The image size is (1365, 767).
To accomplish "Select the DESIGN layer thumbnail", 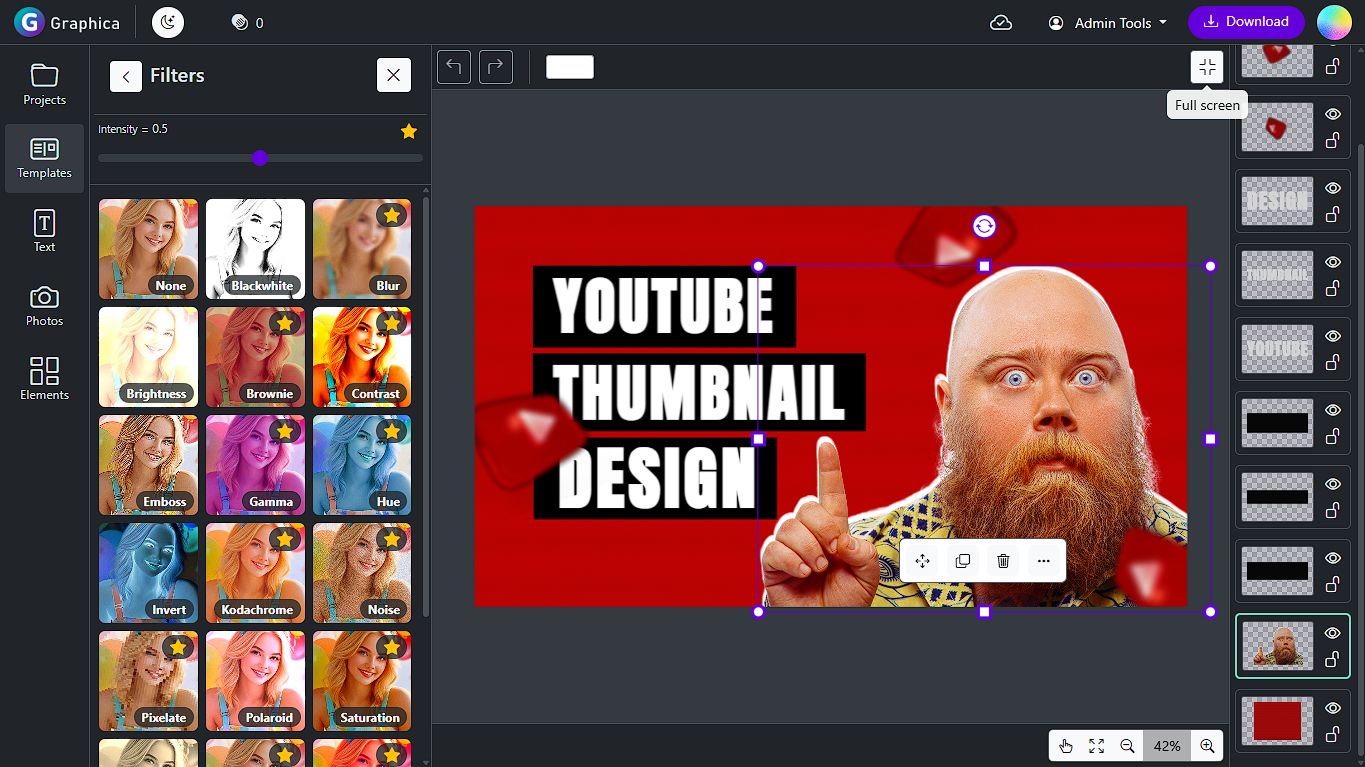I will pos(1277,201).
